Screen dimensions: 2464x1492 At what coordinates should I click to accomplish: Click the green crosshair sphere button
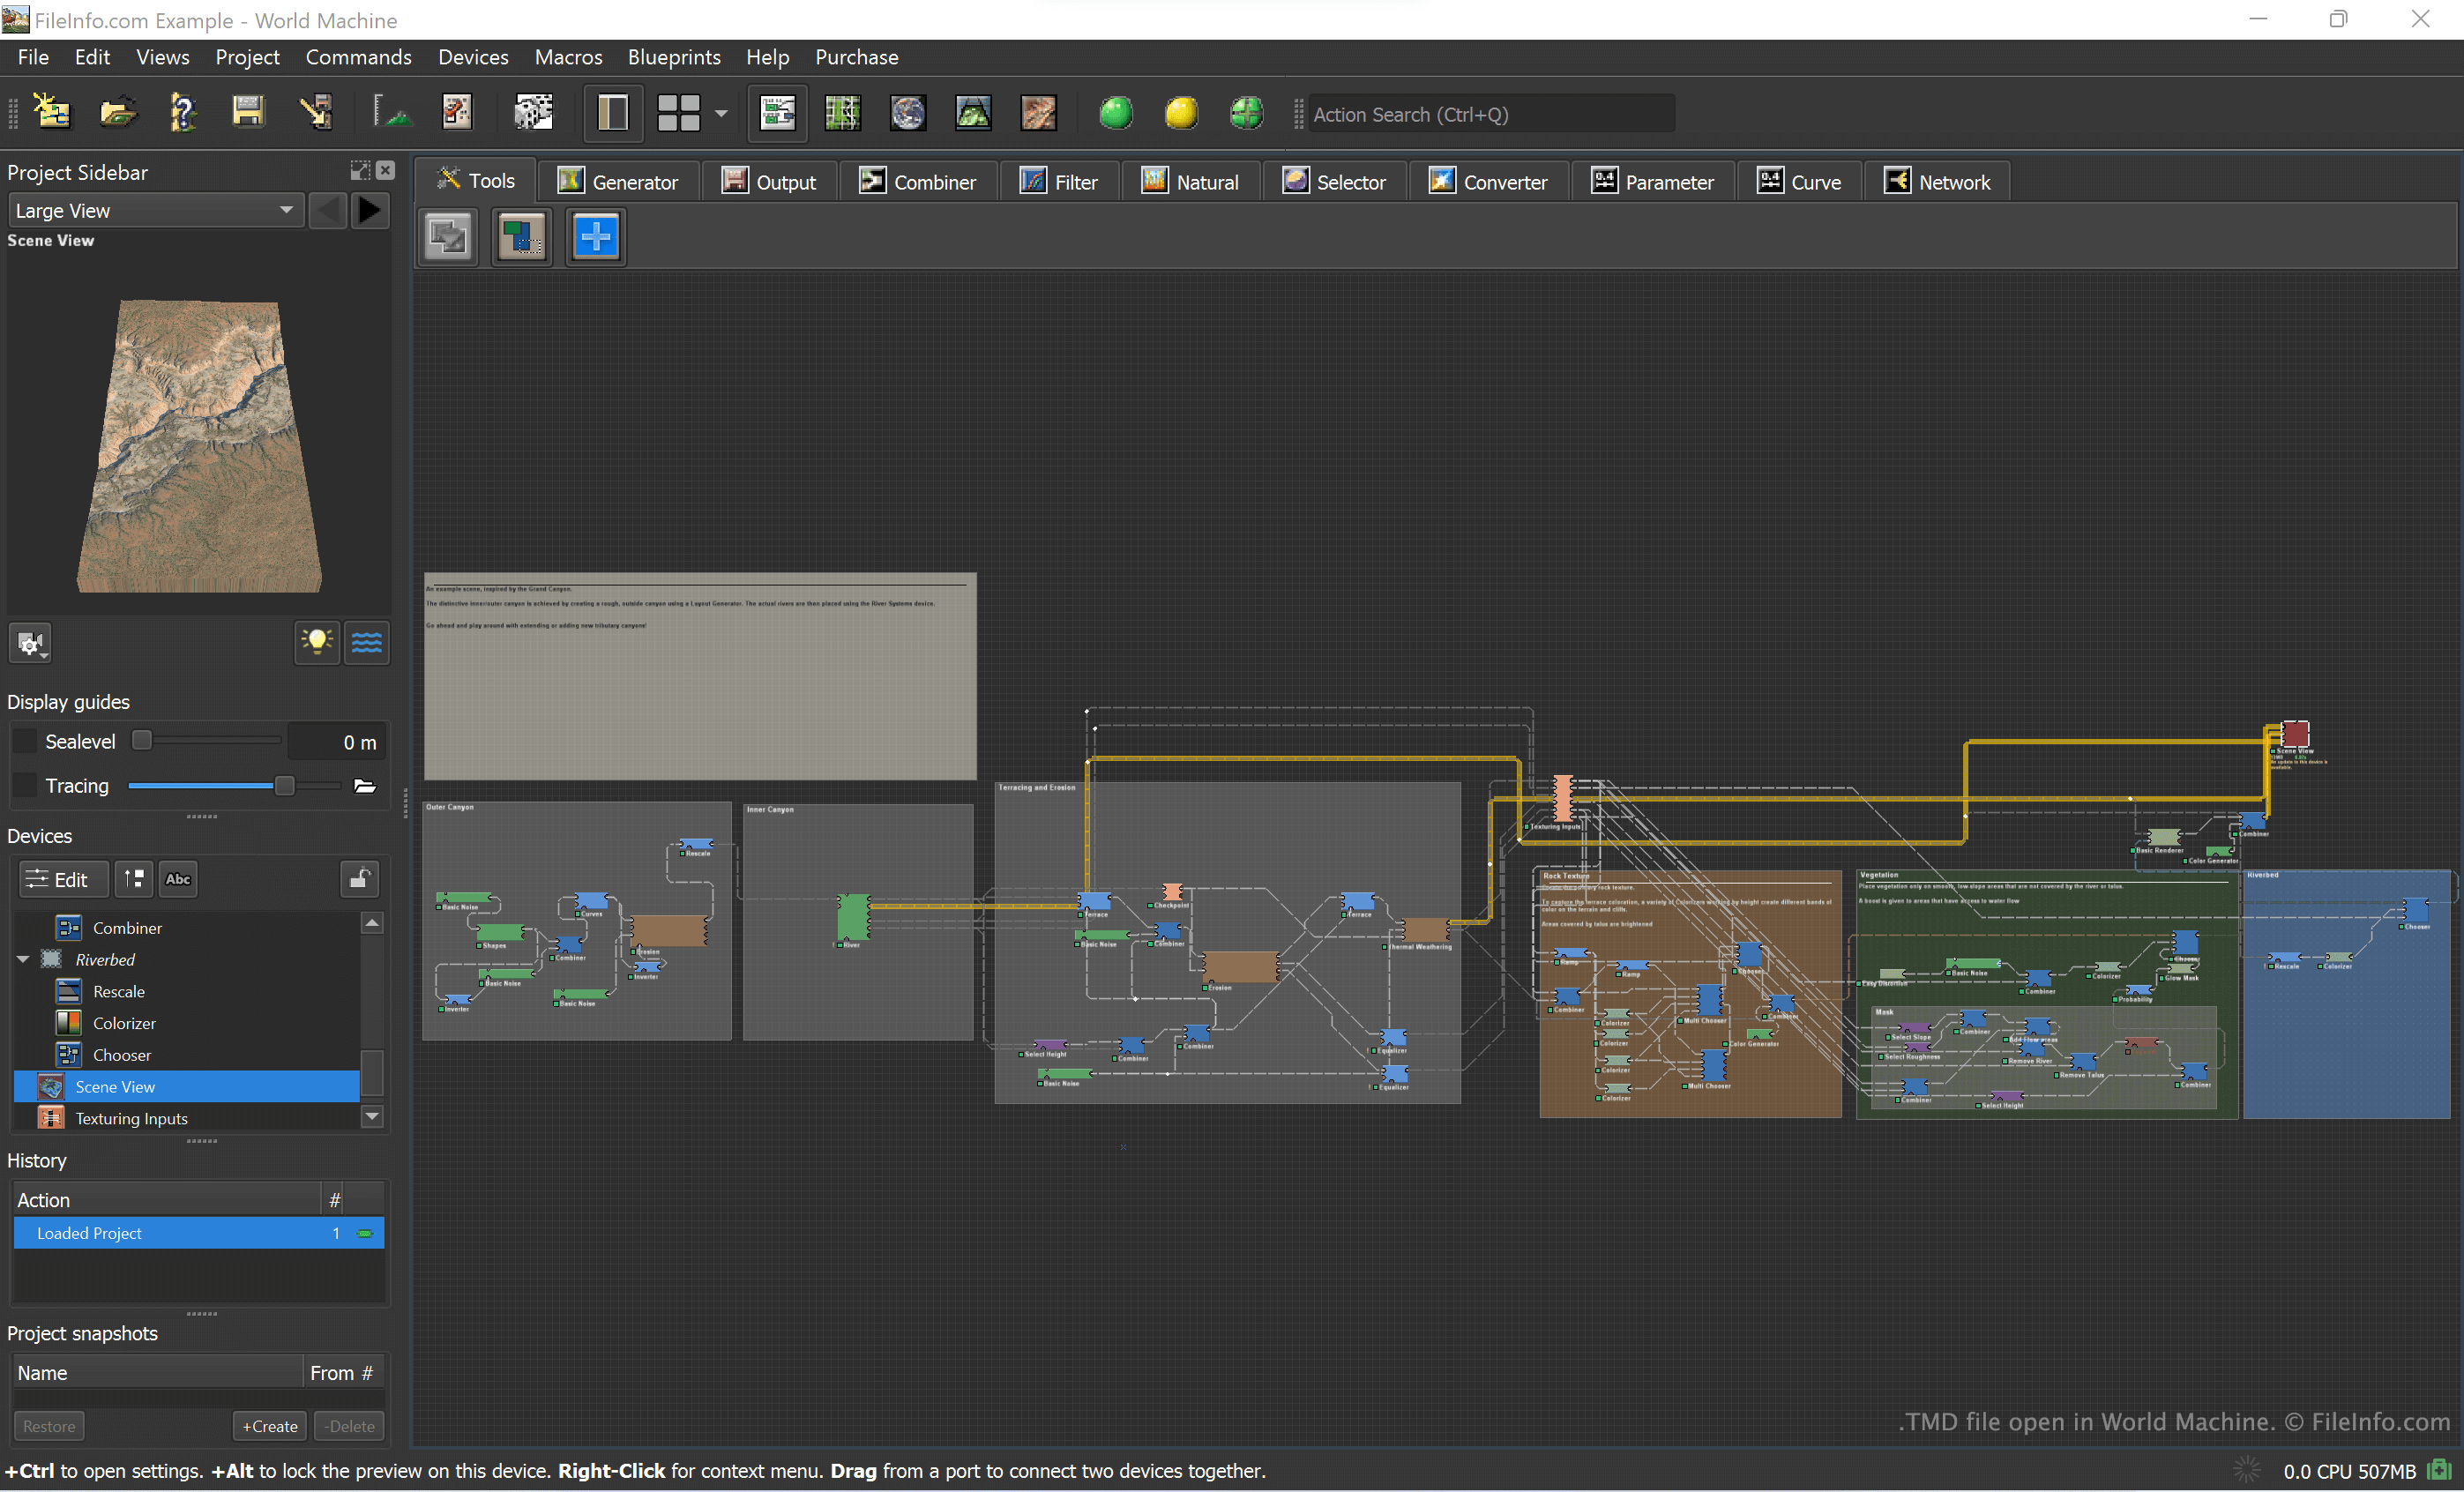(x=1246, y=113)
